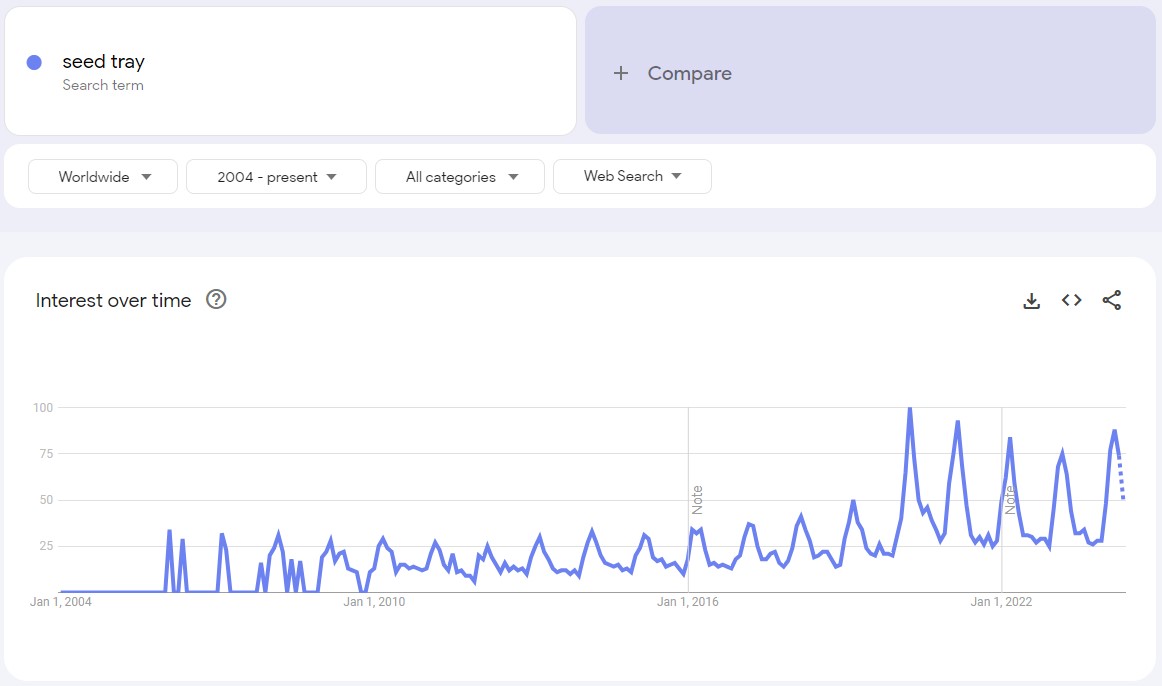The image size is (1162, 686).
Task: Download the interest over time data
Action: [1032, 300]
